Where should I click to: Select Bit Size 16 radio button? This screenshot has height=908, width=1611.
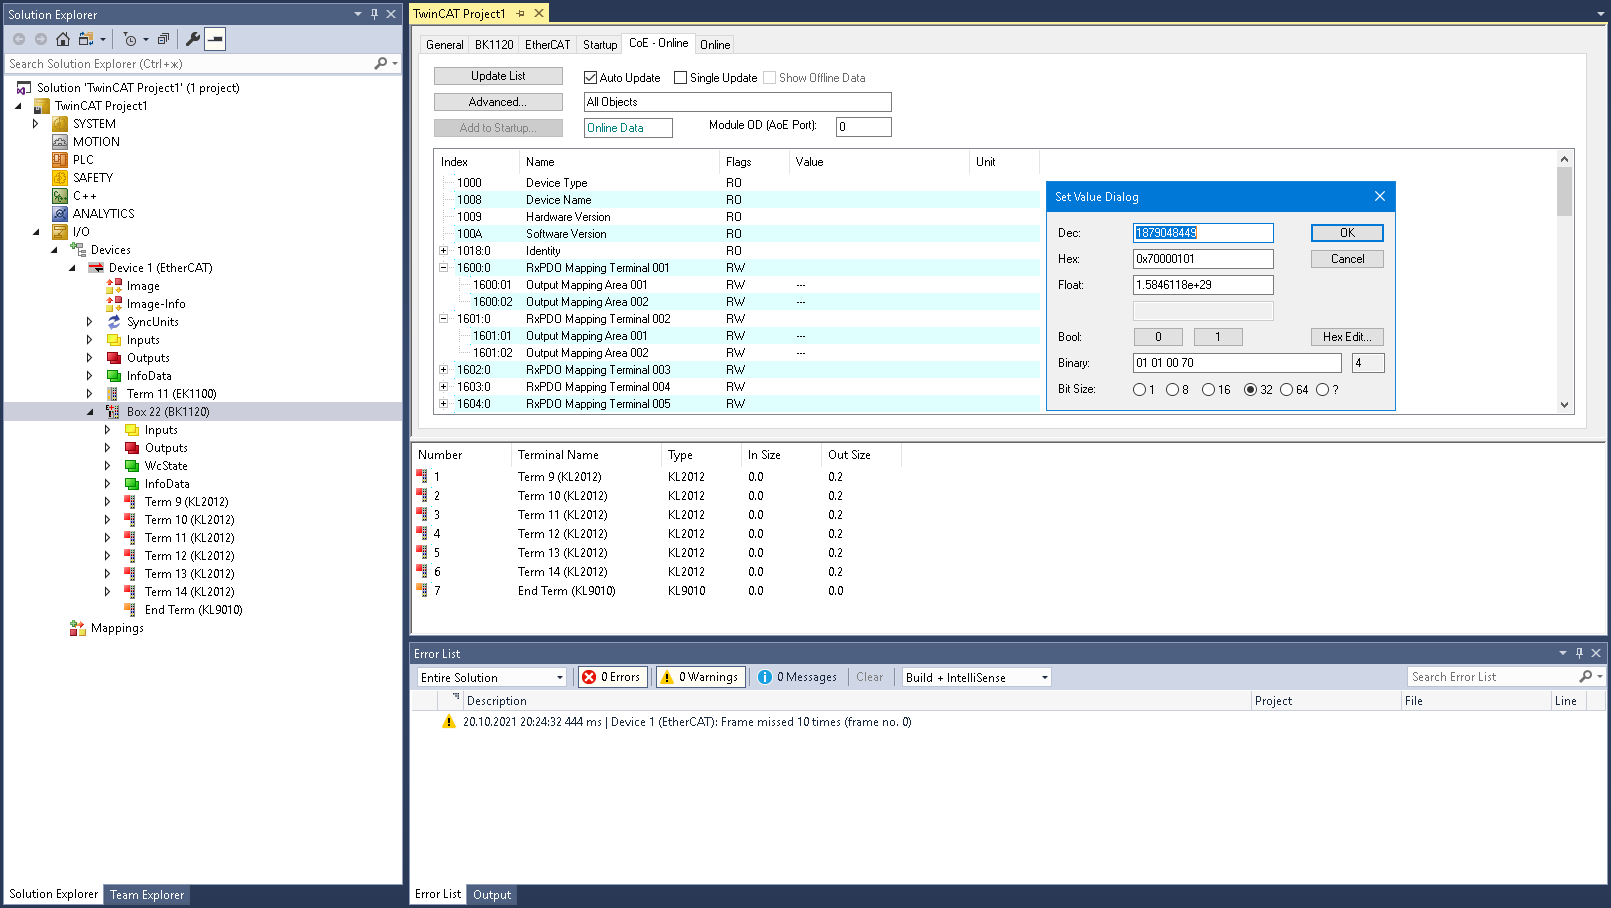1208,390
